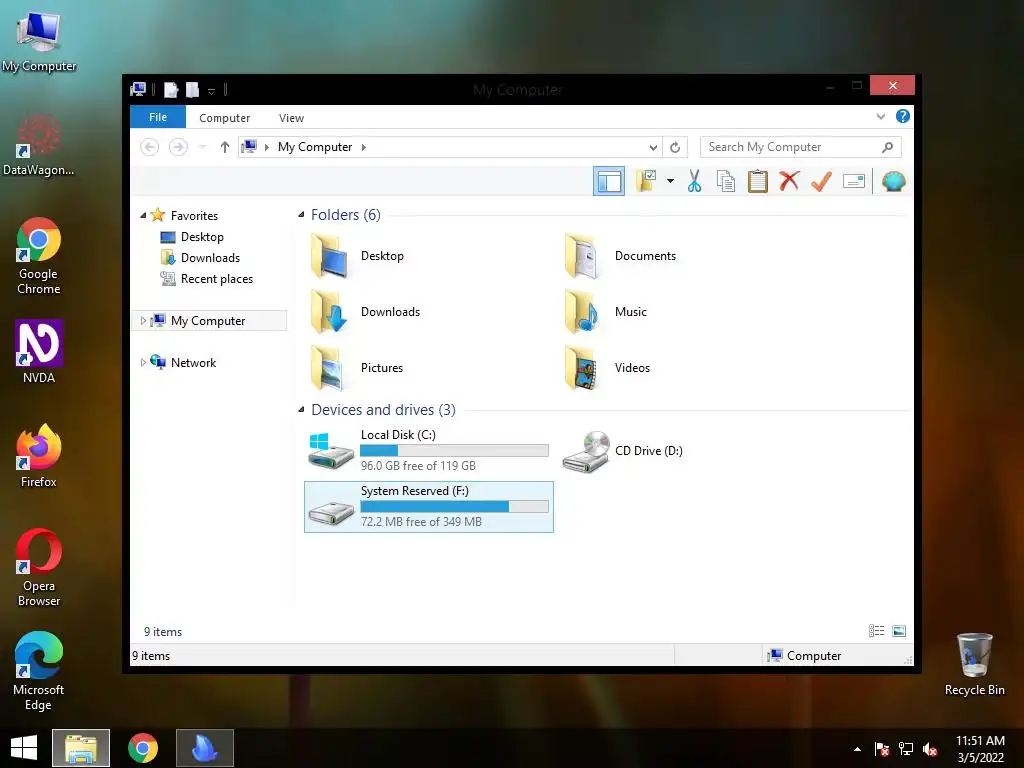Launch Chrome from the taskbar
The image size is (1024, 768).
(x=143, y=748)
